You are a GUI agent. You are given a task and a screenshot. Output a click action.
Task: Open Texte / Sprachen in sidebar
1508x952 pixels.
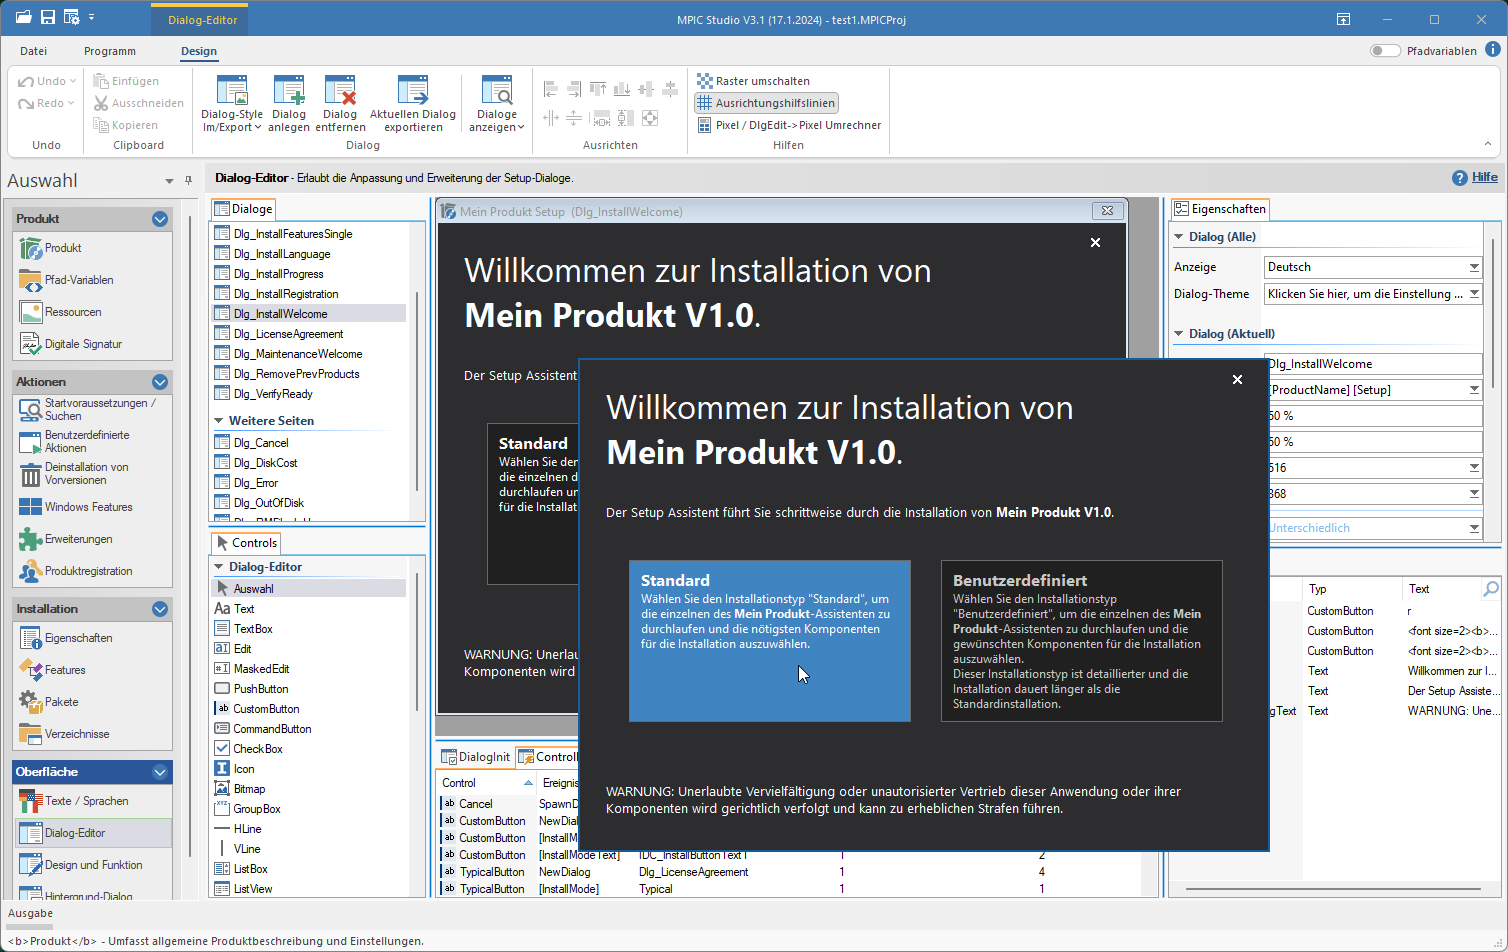click(92, 801)
